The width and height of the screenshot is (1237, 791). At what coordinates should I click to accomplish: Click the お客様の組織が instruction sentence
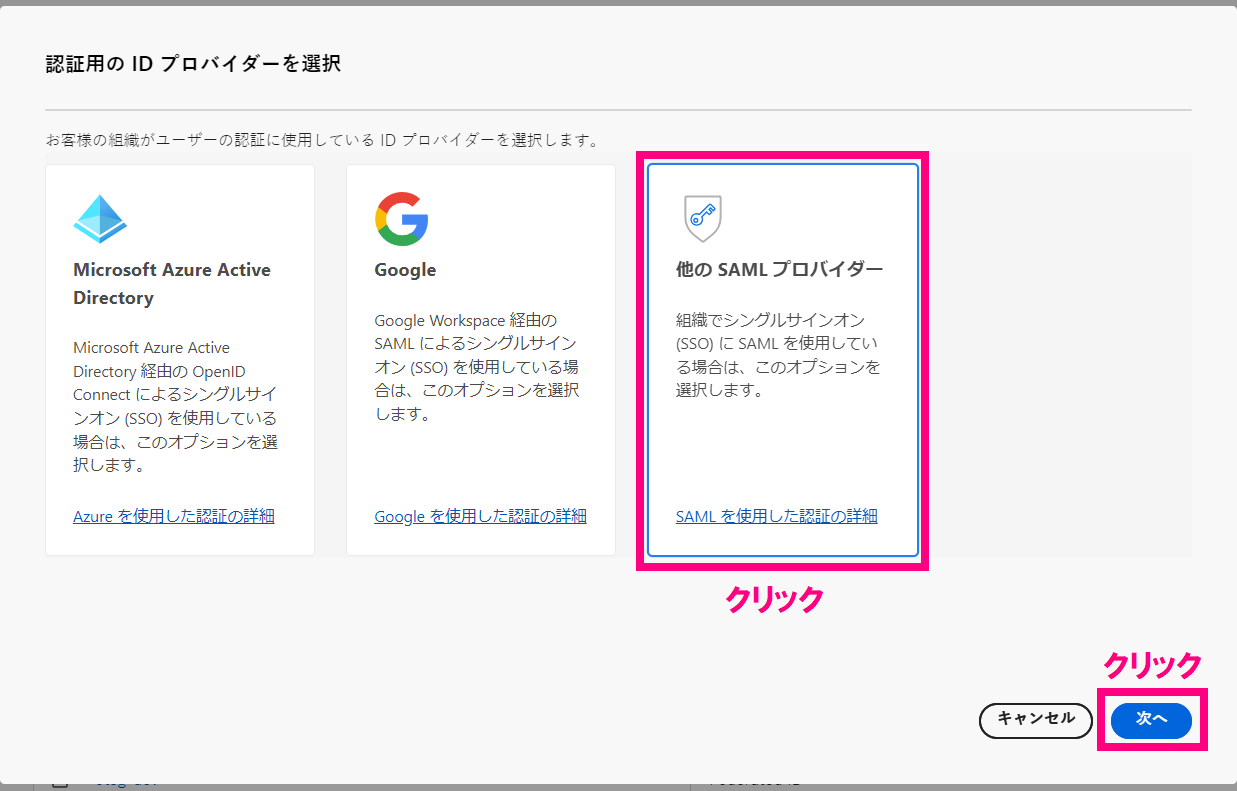tap(322, 140)
